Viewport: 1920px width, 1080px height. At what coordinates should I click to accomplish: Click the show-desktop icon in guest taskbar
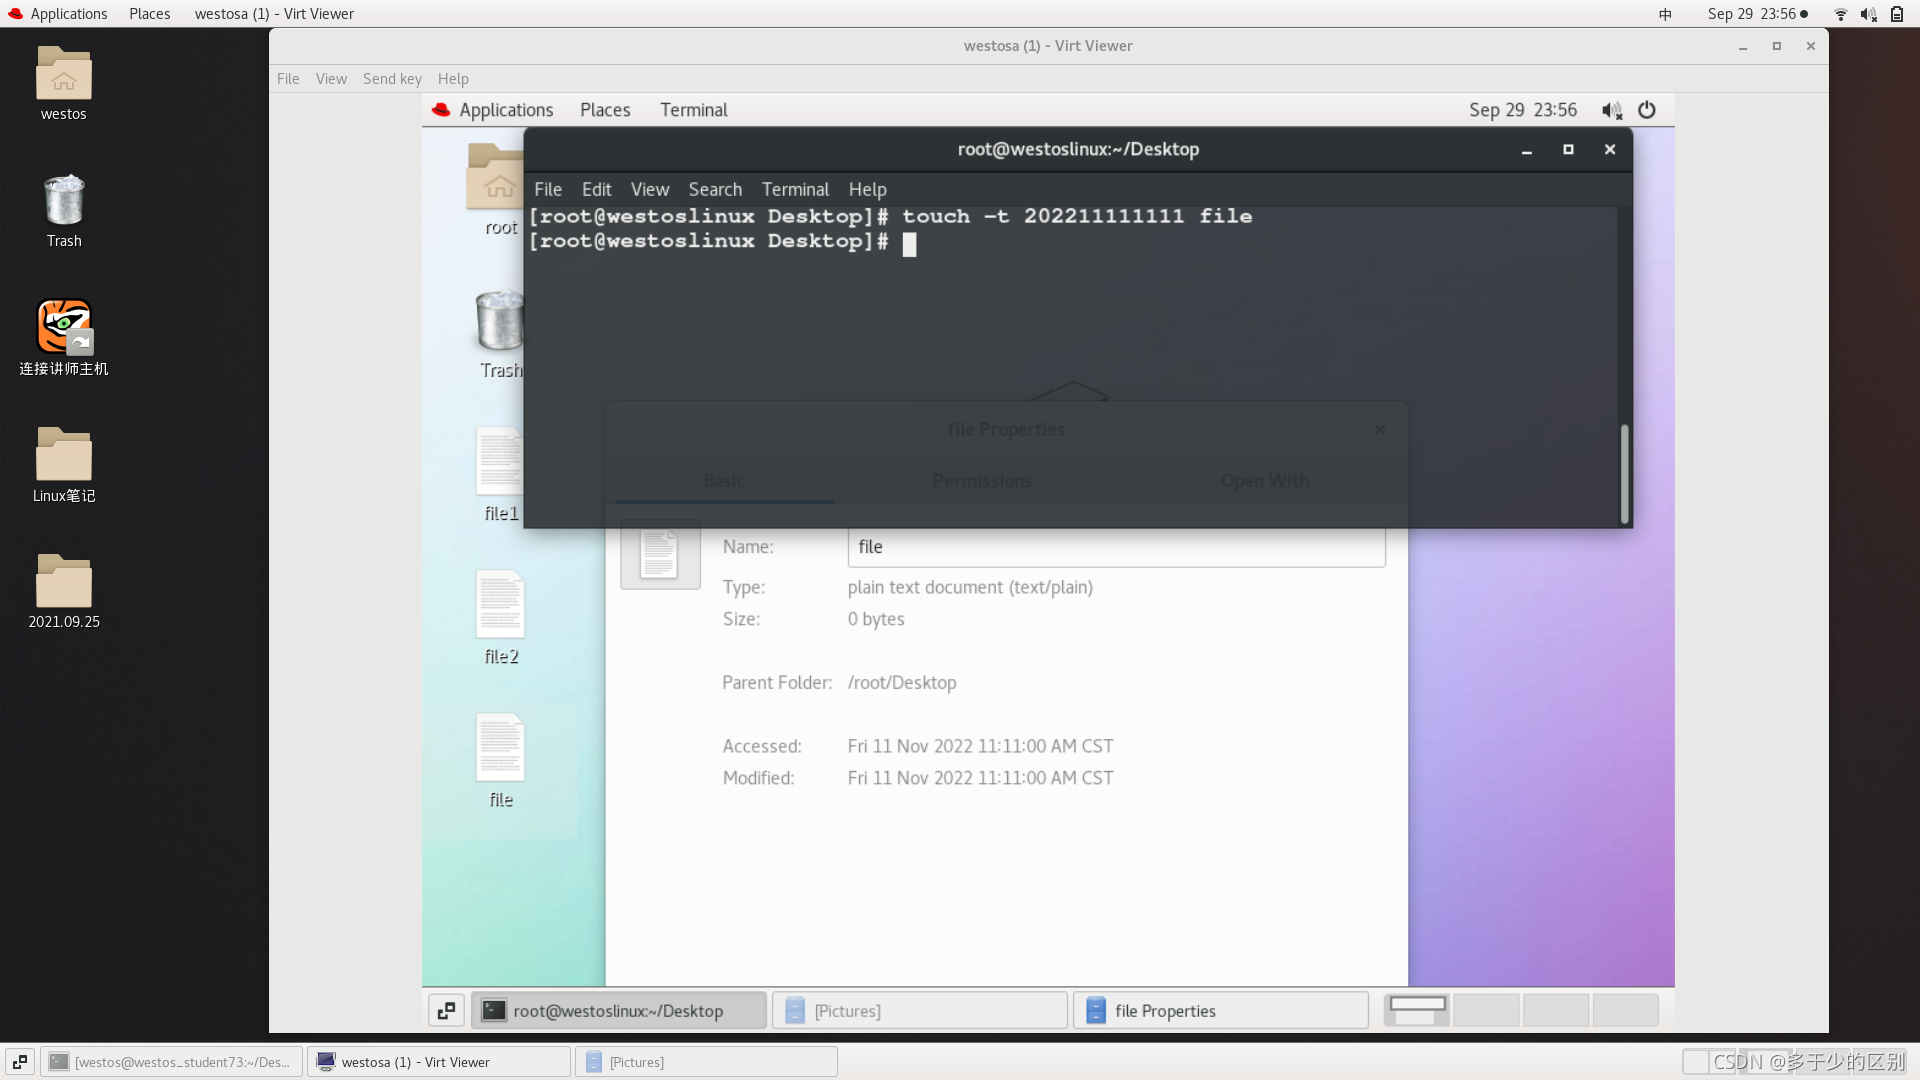coord(446,1010)
